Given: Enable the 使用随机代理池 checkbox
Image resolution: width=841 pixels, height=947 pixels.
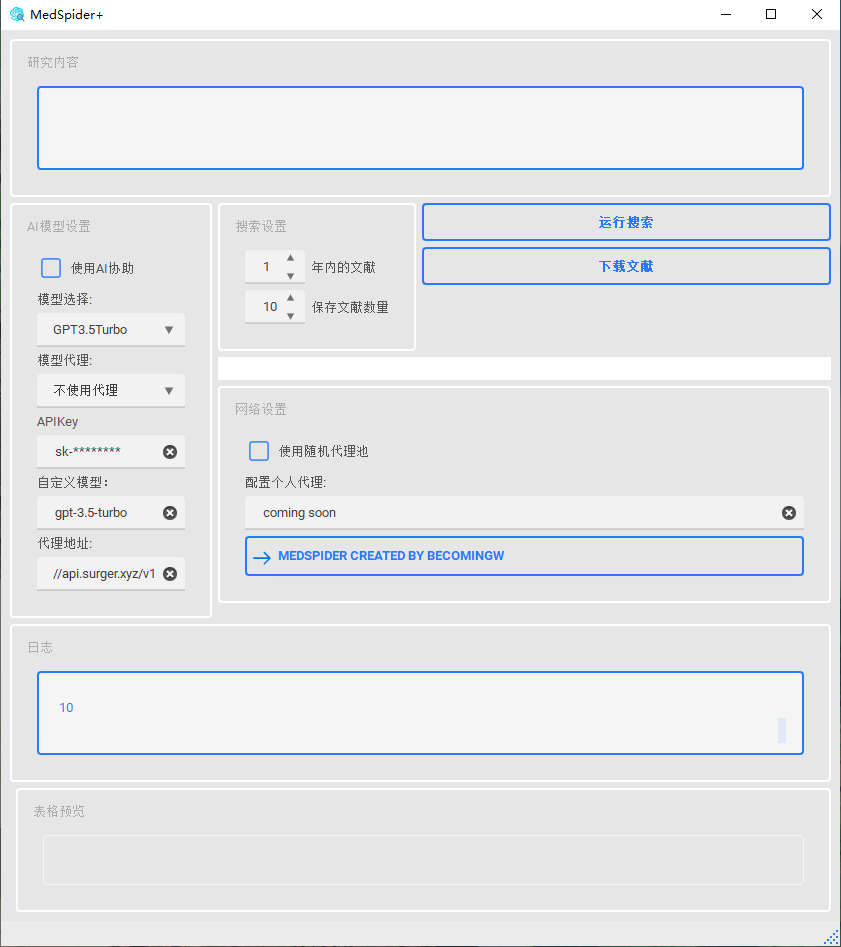Looking at the screenshot, I should (258, 451).
